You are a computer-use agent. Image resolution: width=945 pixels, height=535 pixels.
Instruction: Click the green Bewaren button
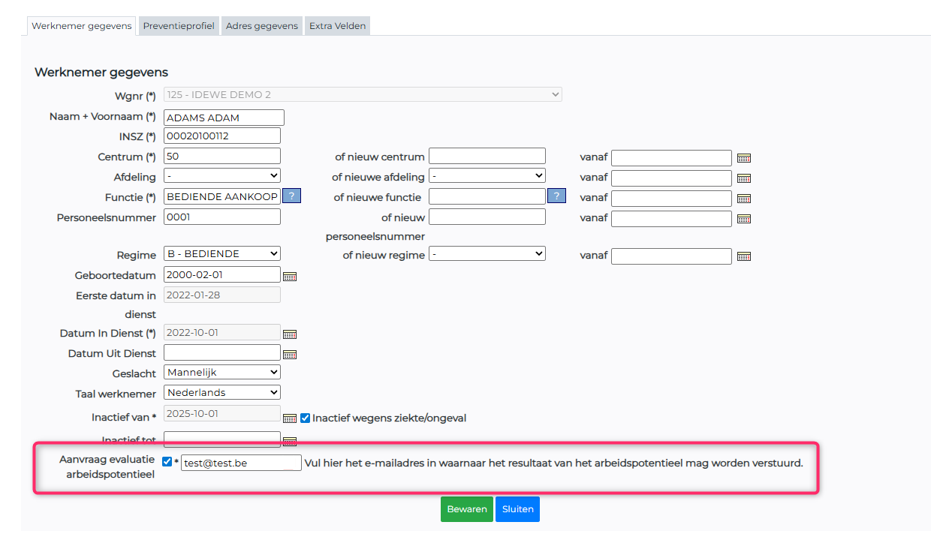(466, 509)
